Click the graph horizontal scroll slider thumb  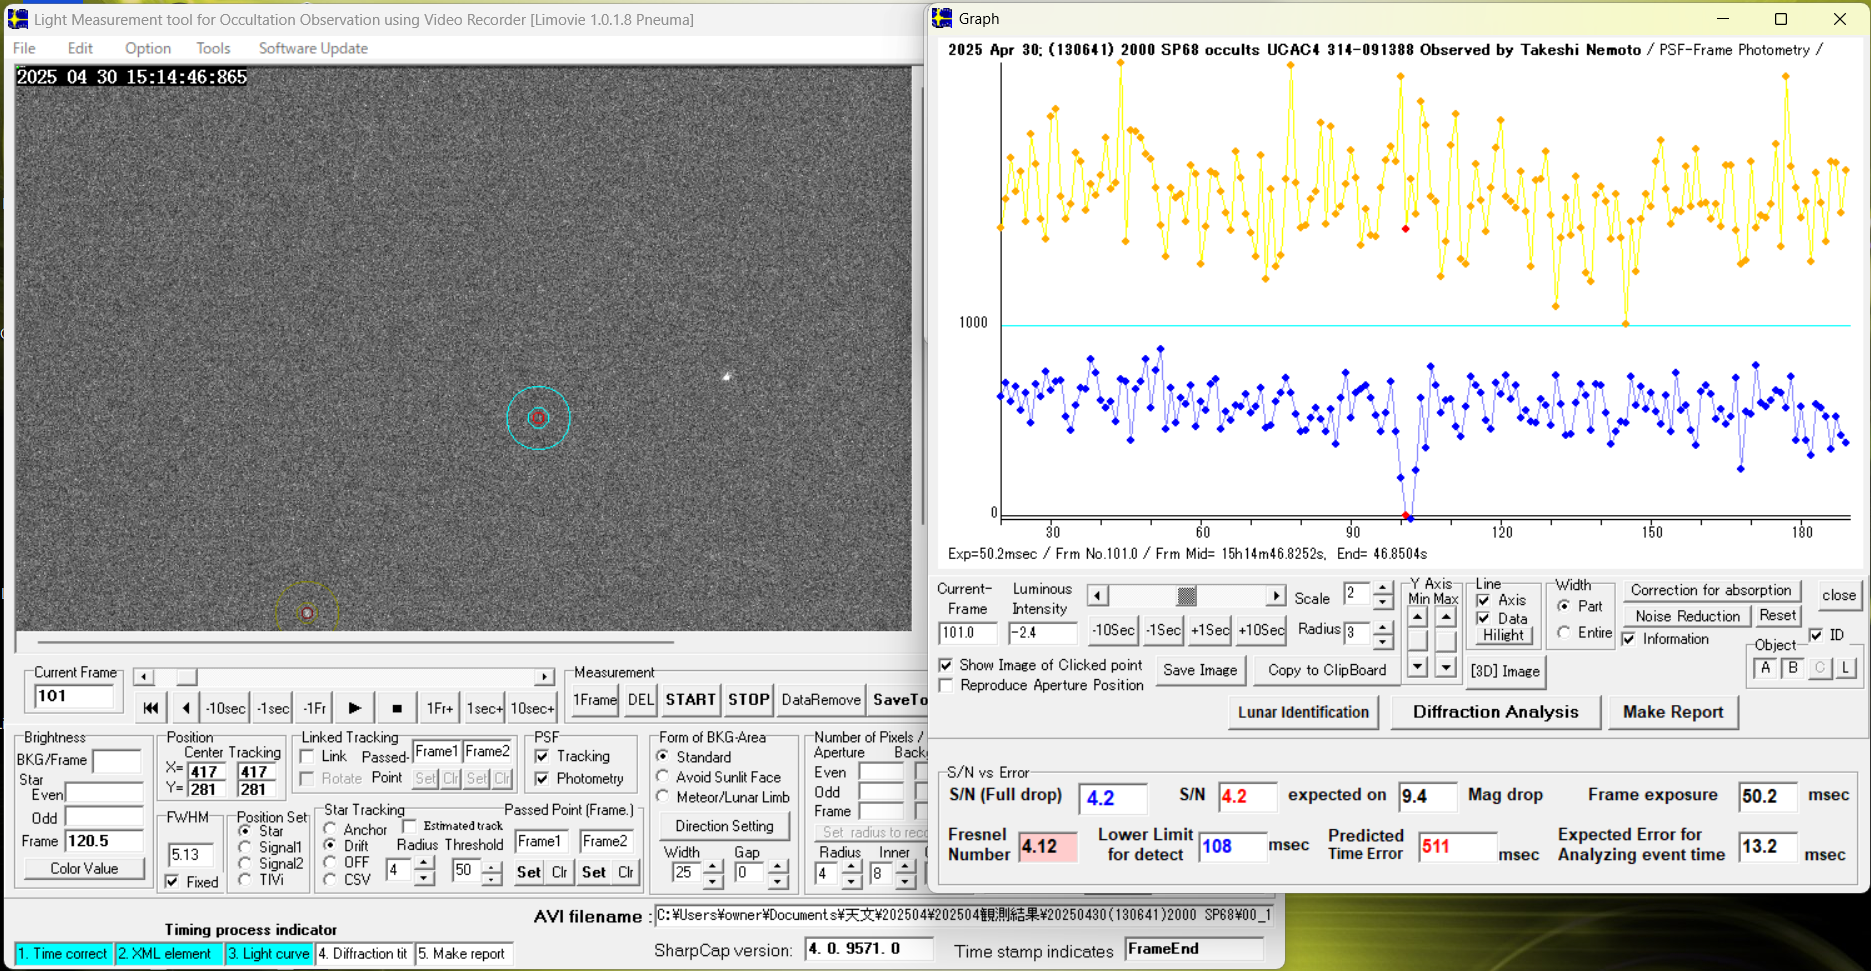coord(1187,596)
